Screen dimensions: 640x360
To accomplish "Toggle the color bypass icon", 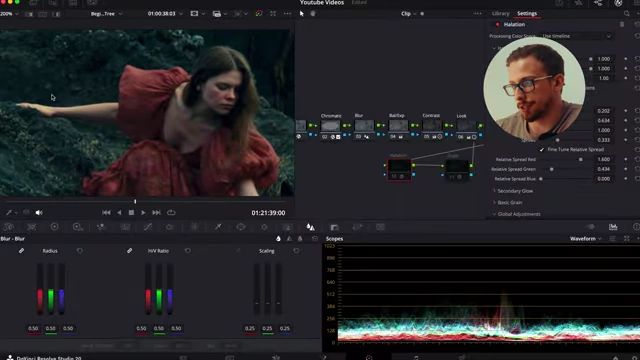I will 259,13.
